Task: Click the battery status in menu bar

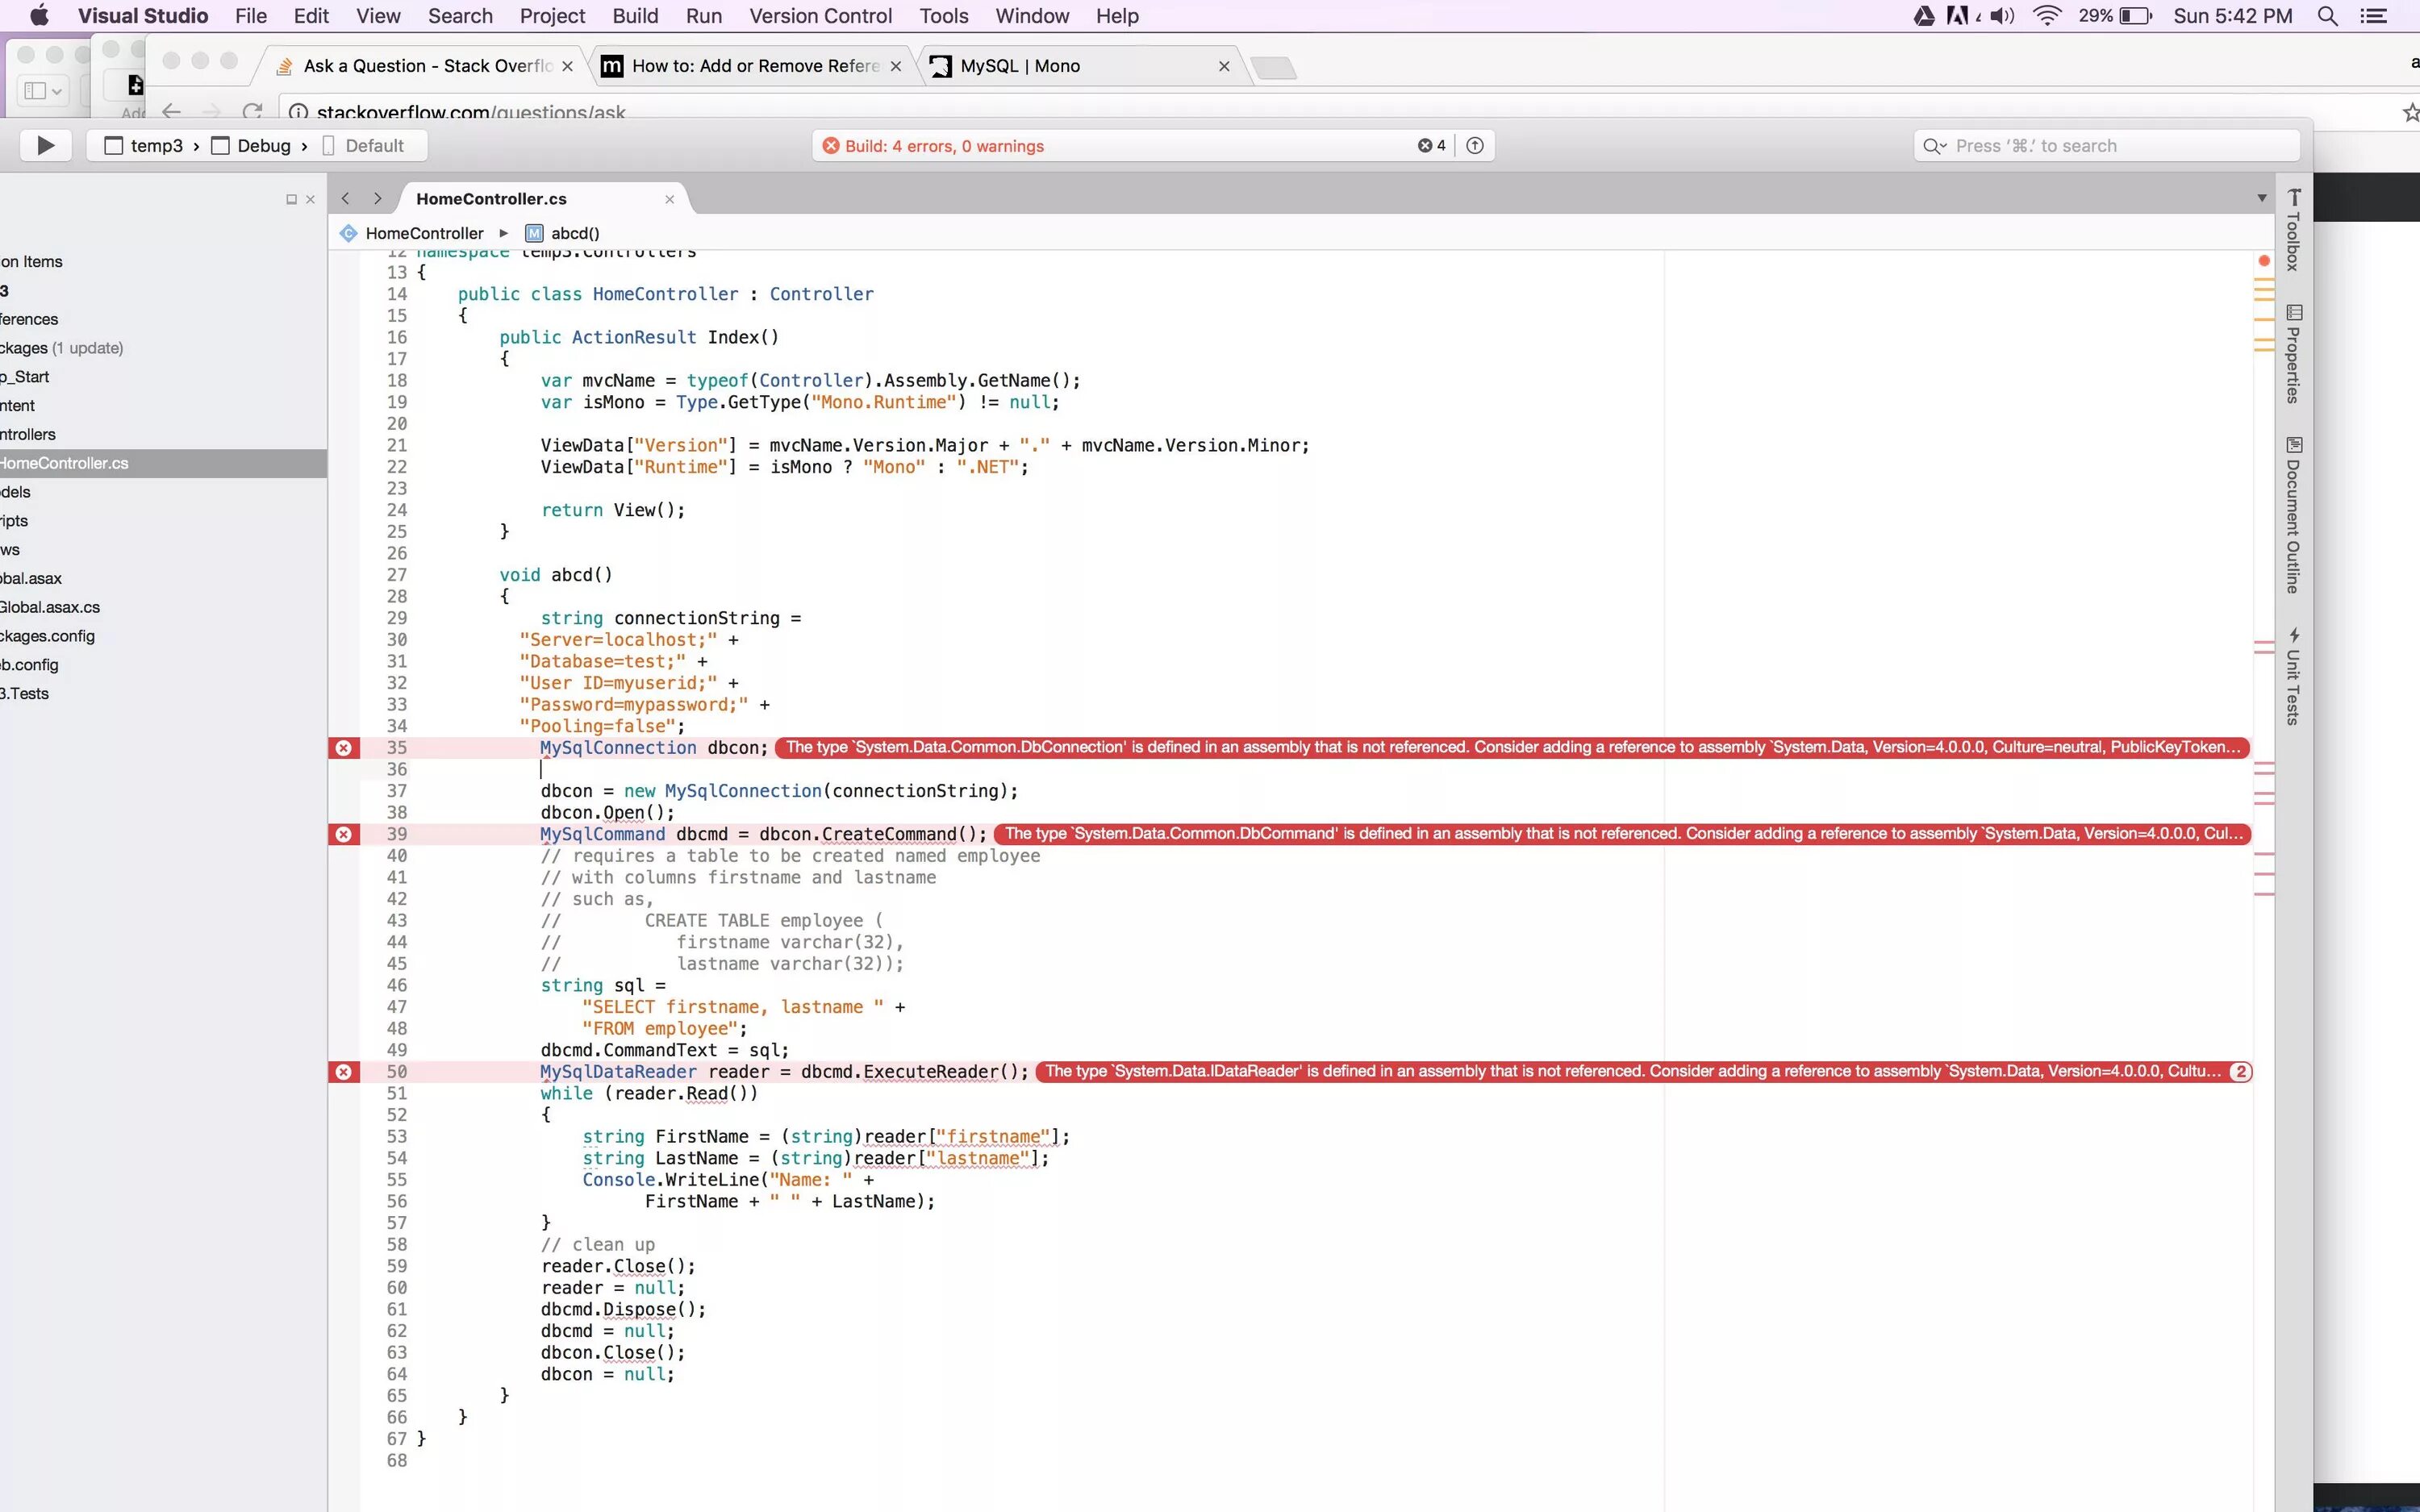Action: tap(2115, 15)
